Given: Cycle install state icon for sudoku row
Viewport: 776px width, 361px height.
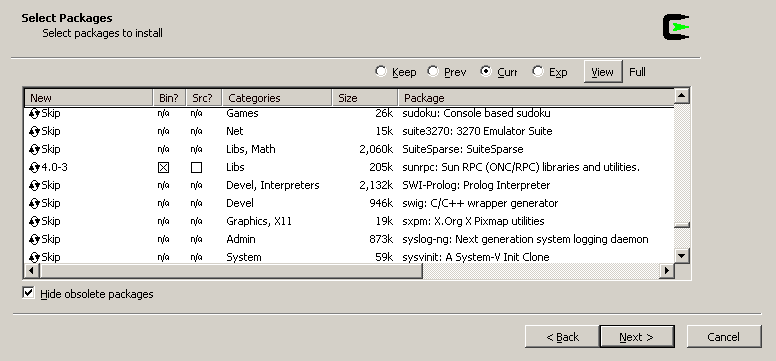Looking at the screenshot, I should point(34,114).
